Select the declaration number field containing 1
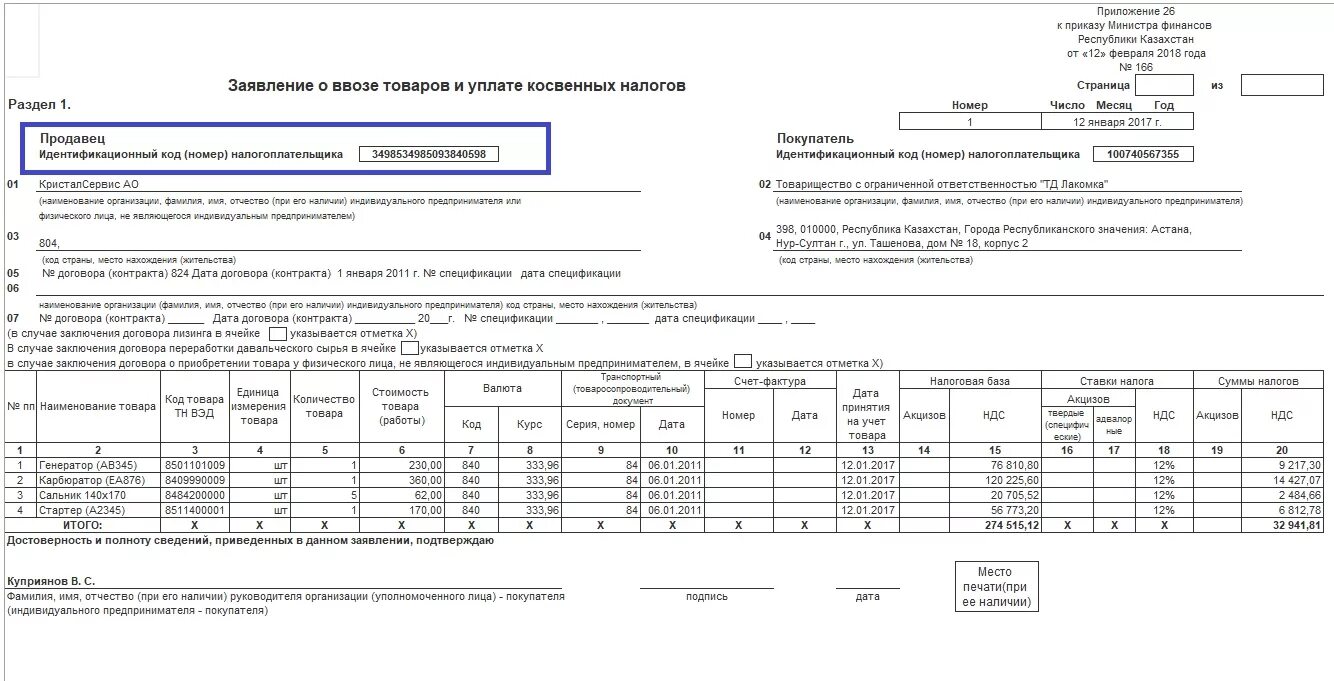Screen dimensions: 1334x681 click(970, 121)
